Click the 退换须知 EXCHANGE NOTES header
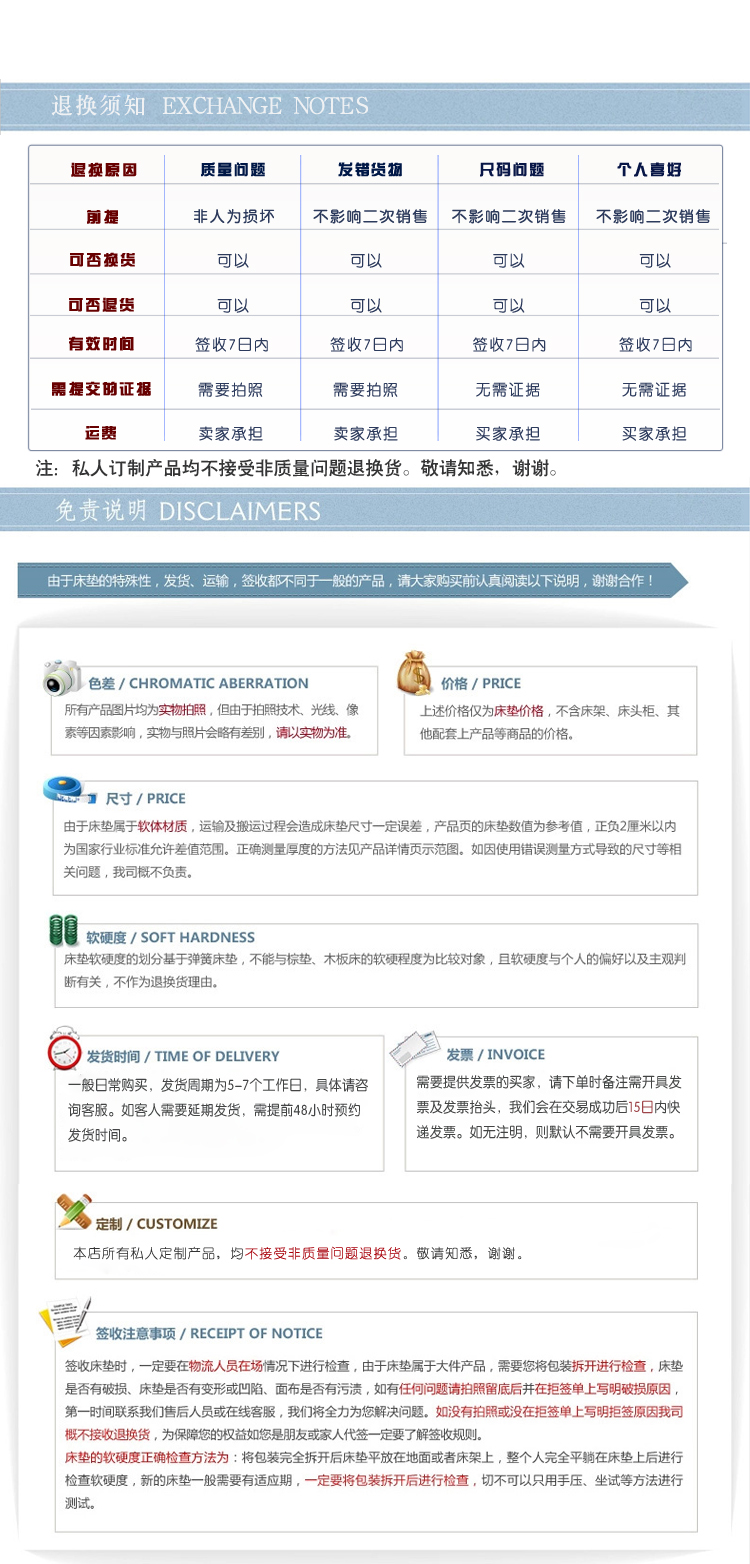The image size is (750, 1564). [x=210, y=106]
